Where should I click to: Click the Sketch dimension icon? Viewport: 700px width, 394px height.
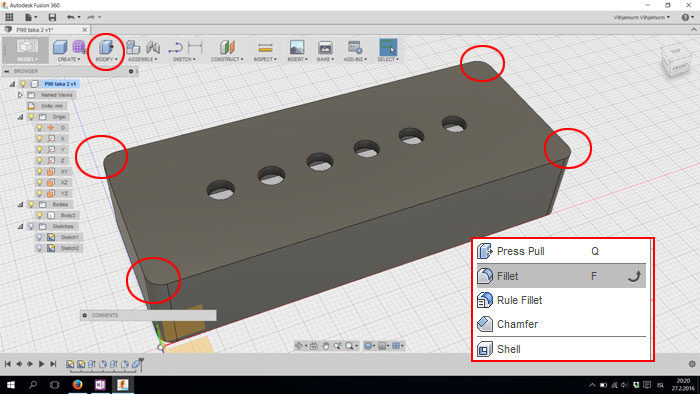(195, 47)
